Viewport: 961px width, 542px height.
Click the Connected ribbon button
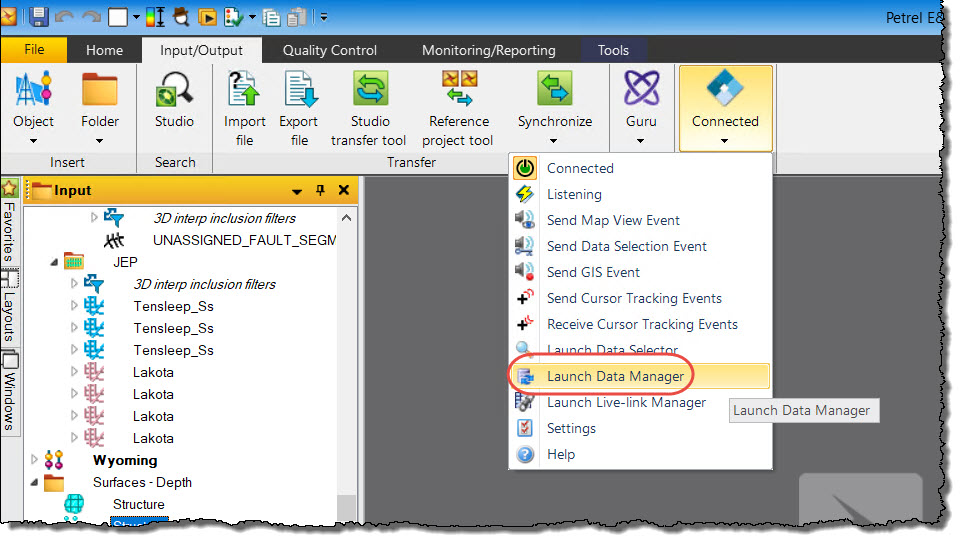tap(726, 107)
